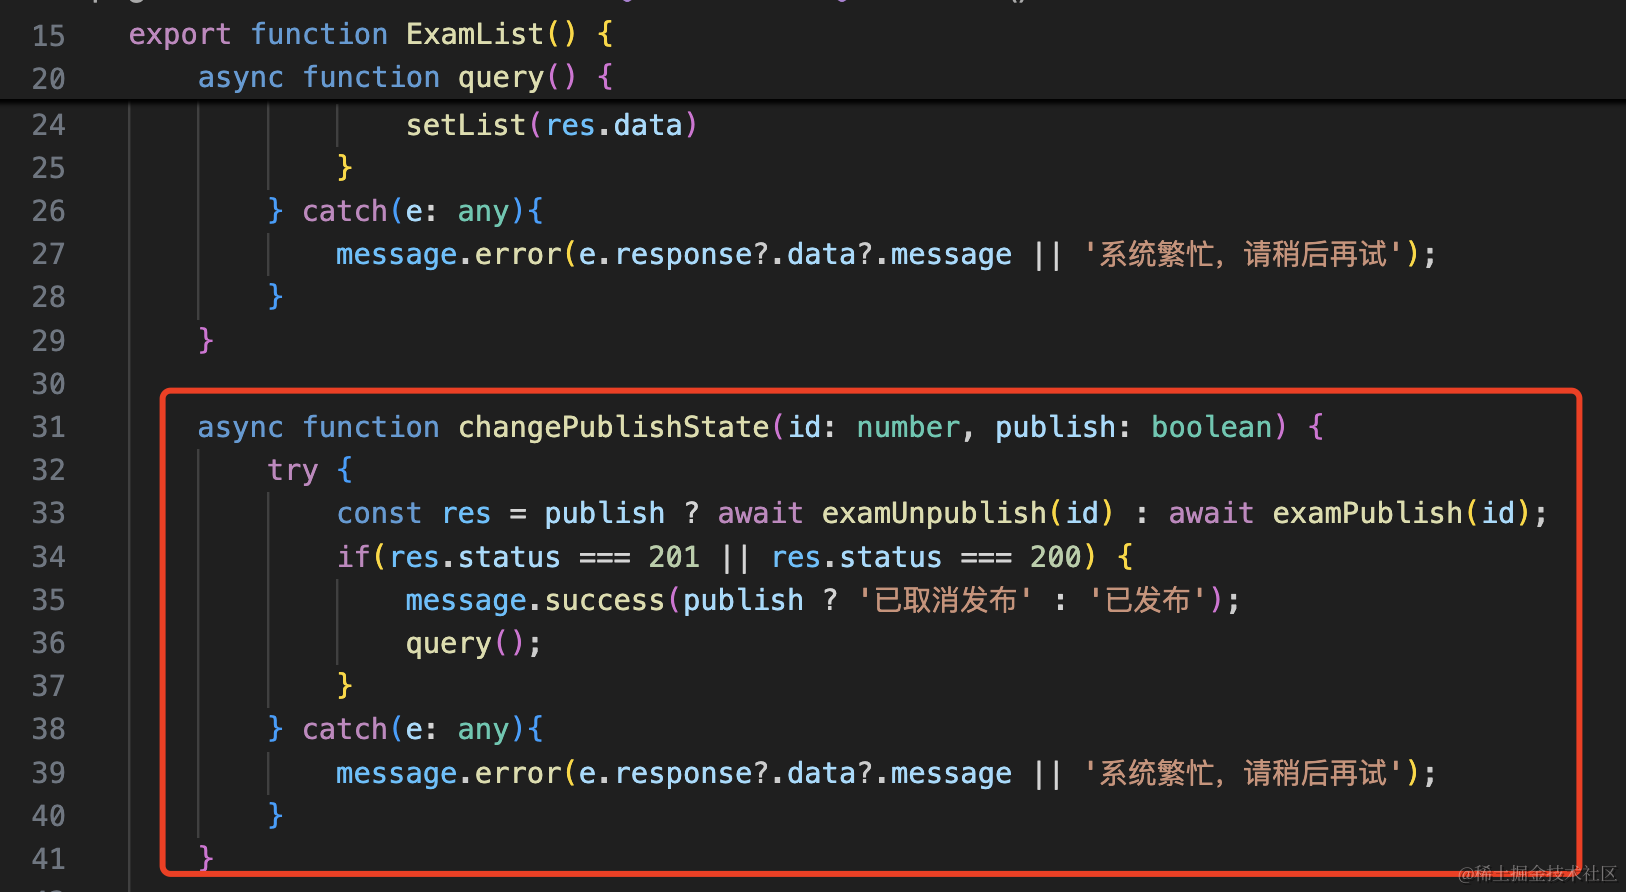Click the examUnpublish call on line 33

click(x=934, y=513)
